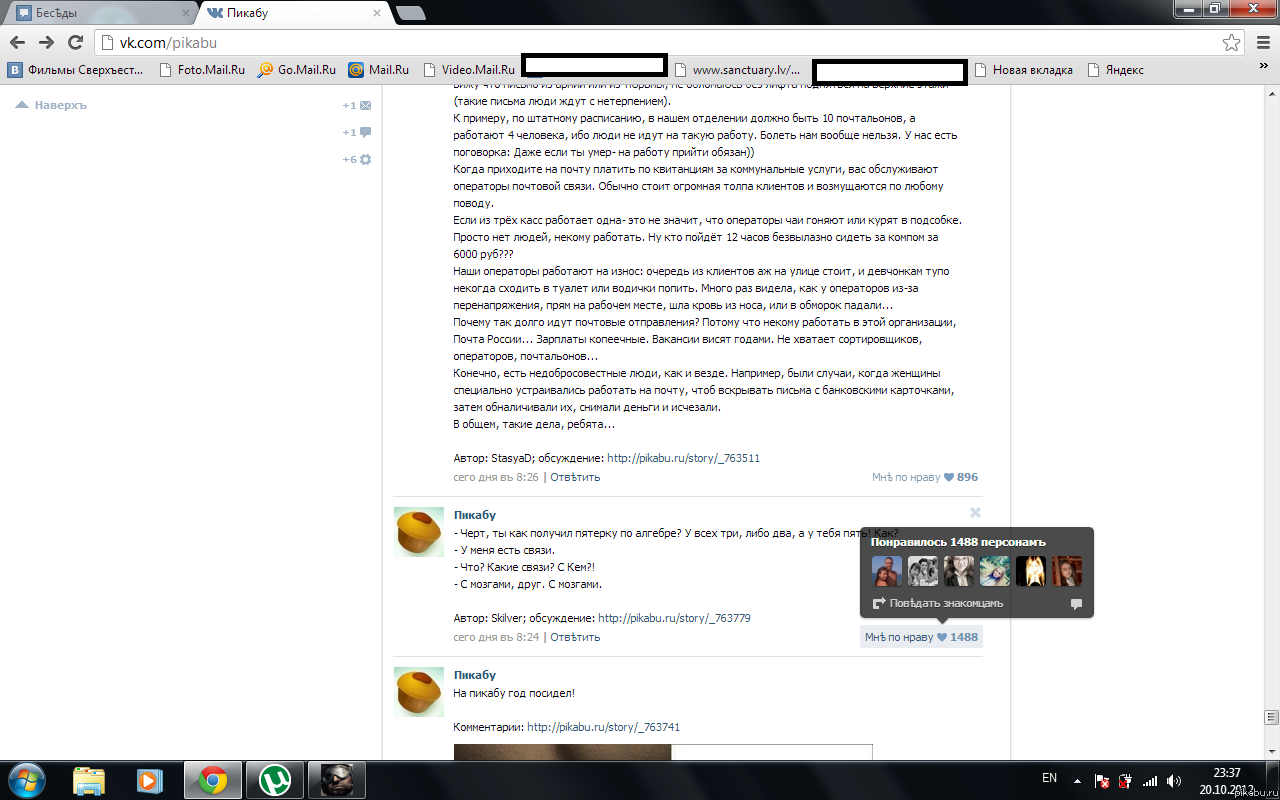Click the +1 comments bubble icon

[365, 132]
